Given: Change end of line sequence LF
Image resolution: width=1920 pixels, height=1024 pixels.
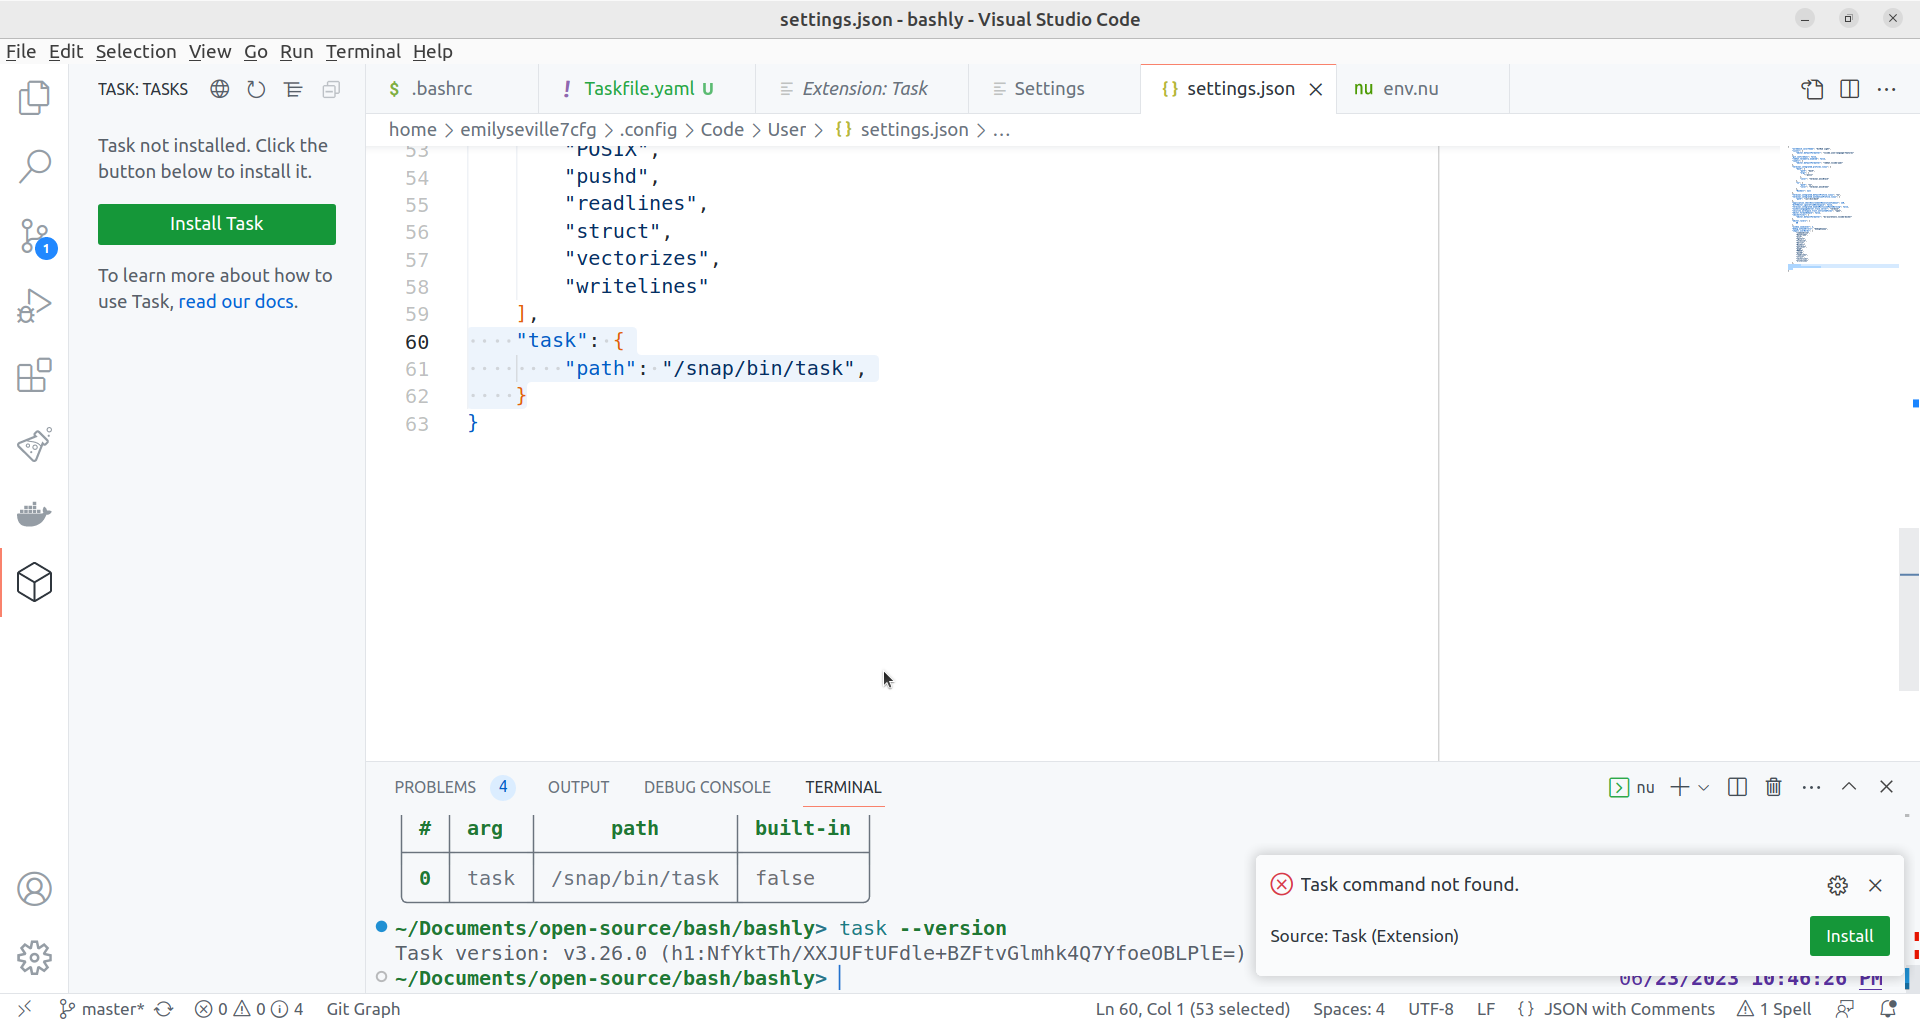Looking at the screenshot, I should click(1486, 1009).
